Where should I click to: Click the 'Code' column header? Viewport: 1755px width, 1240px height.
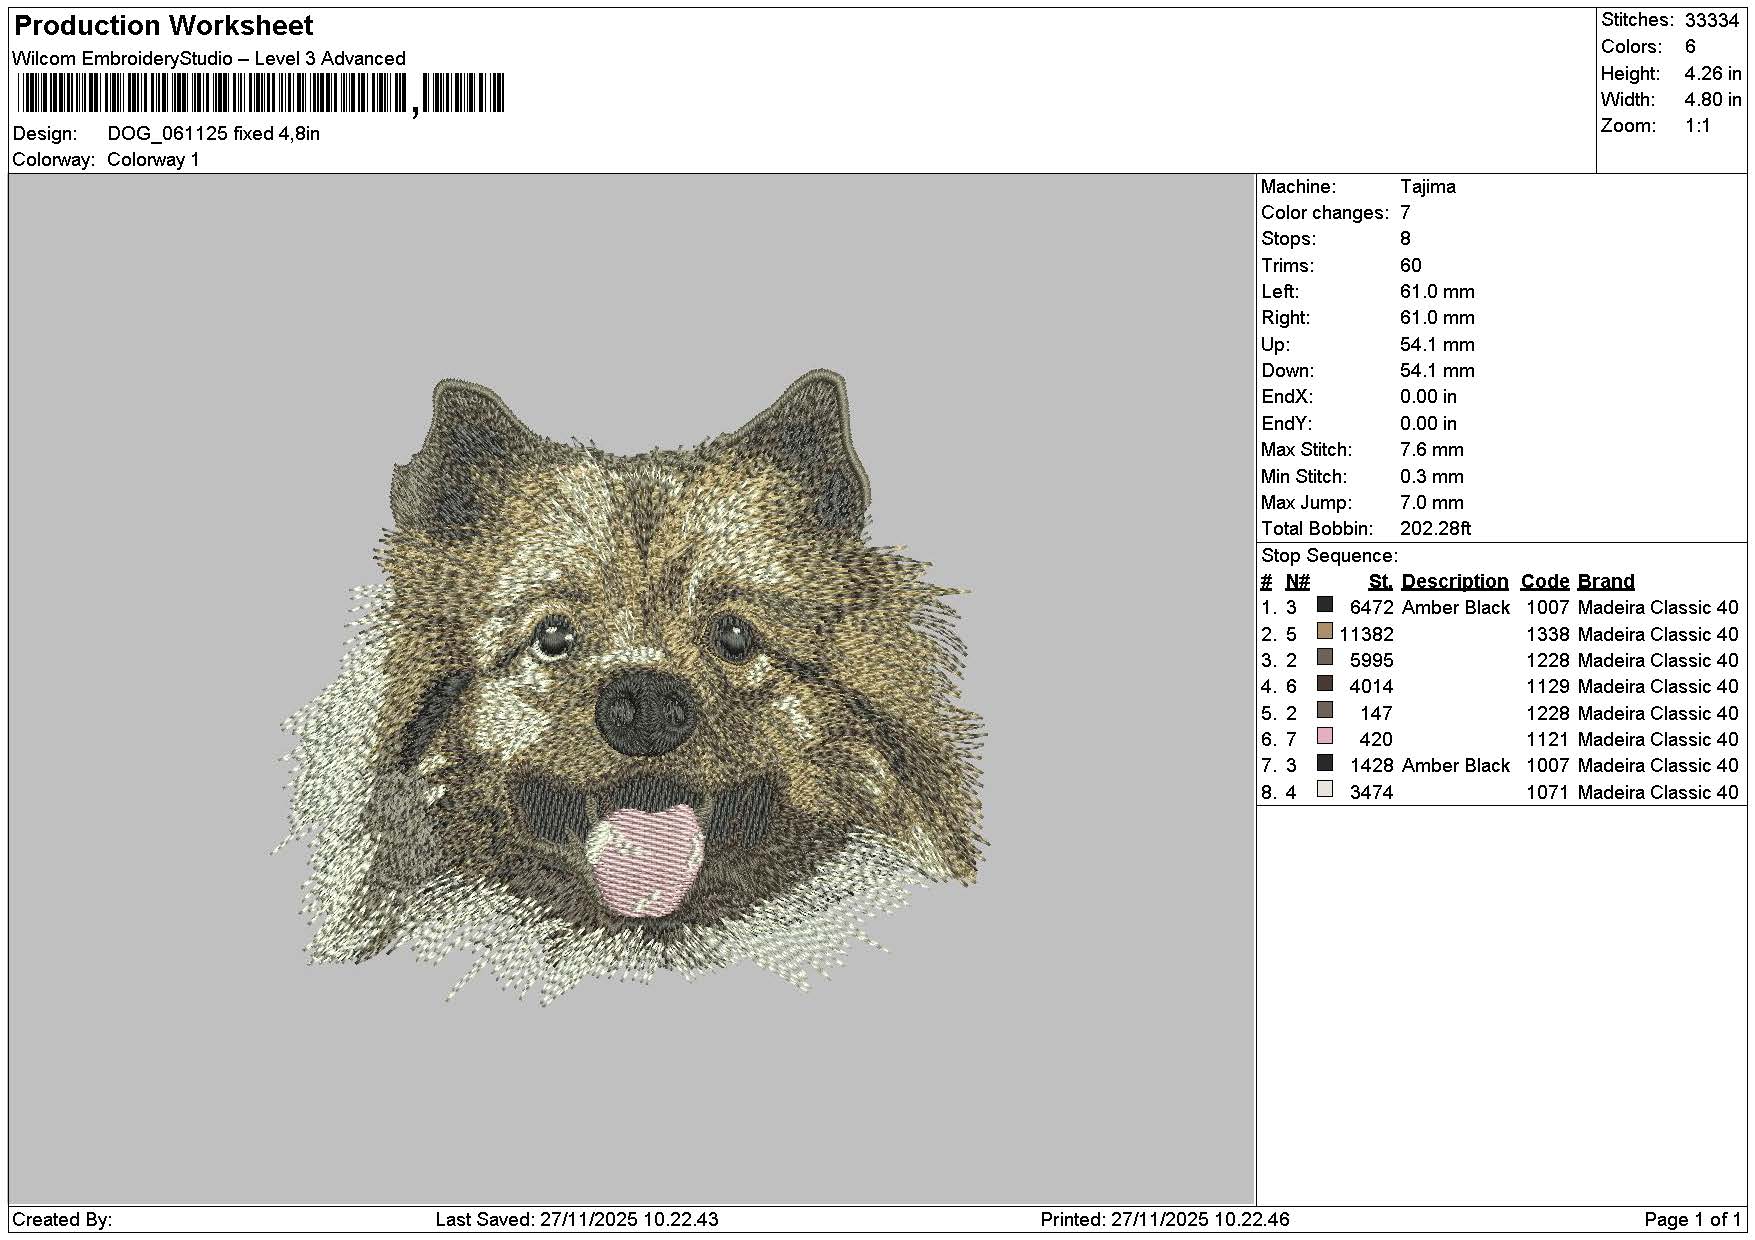1545,581
